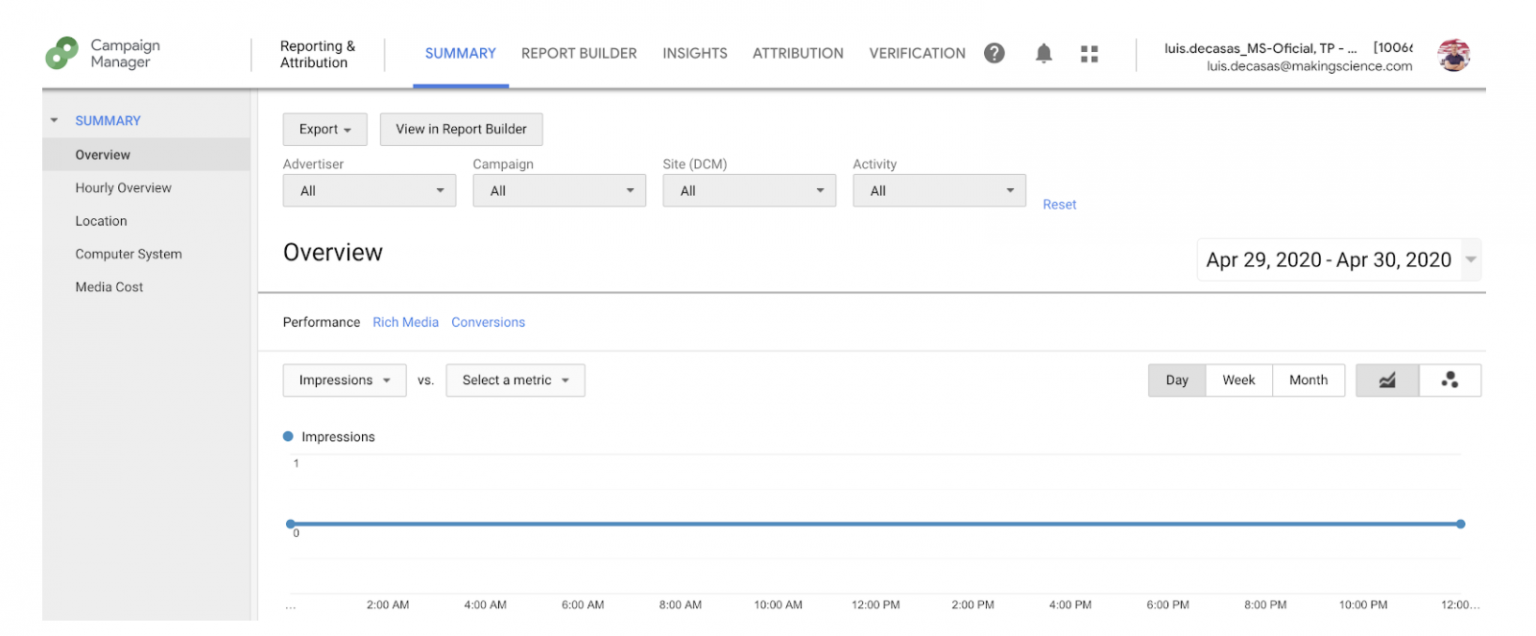Viewport: 1536px width, 636px height.
Task: Open Hourly Overview in sidebar
Action: (x=123, y=188)
